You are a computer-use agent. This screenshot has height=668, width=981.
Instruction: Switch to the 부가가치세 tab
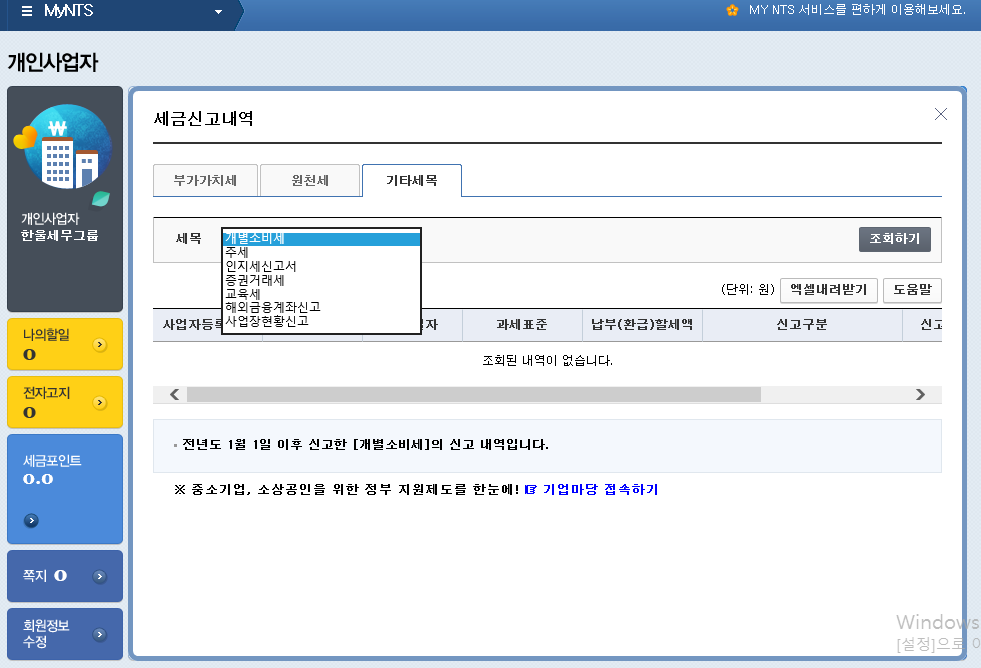click(x=205, y=181)
